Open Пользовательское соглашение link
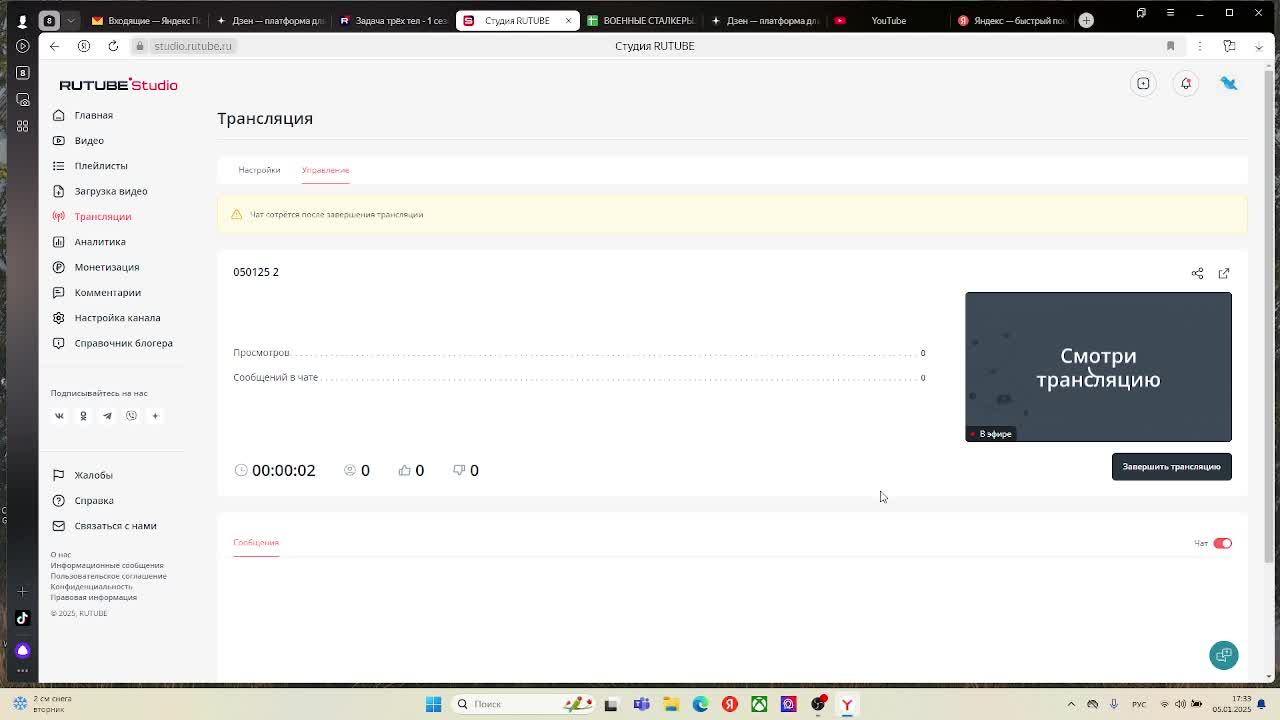Screen dimensions: 1280x720 pyautogui.click(x=109, y=576)
